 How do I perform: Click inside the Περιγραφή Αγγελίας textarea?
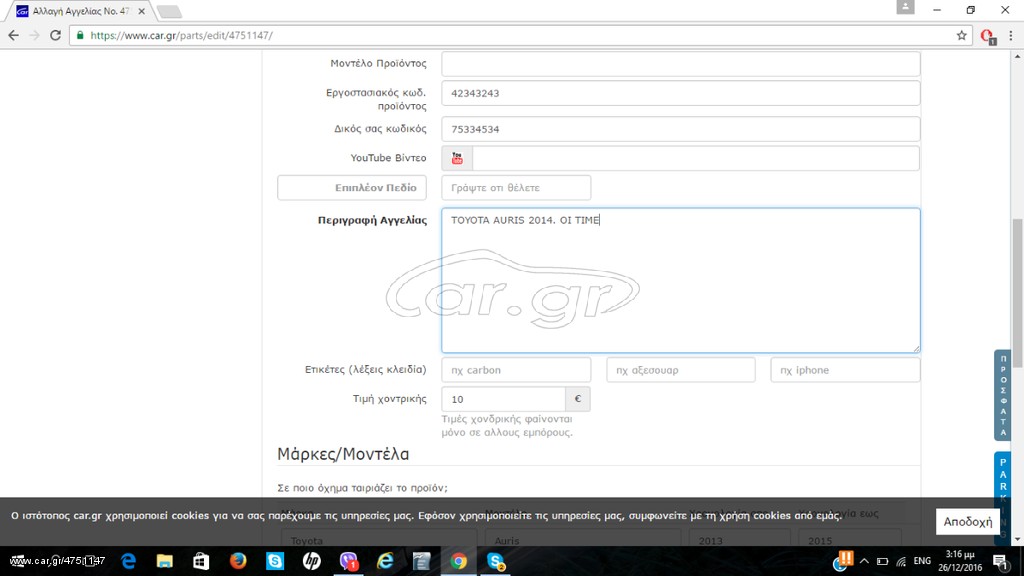(680, 281)
